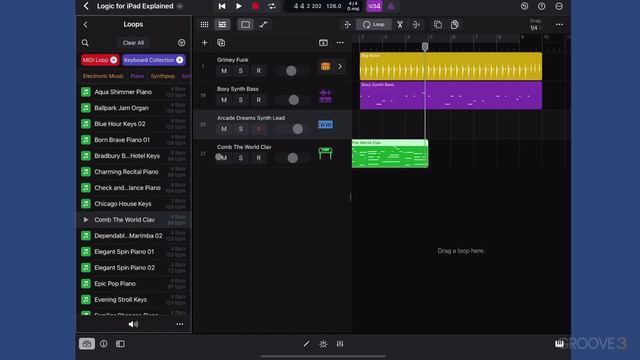
Task: Go back from Logic for iPad Explained project
Action: coord(86,6)
